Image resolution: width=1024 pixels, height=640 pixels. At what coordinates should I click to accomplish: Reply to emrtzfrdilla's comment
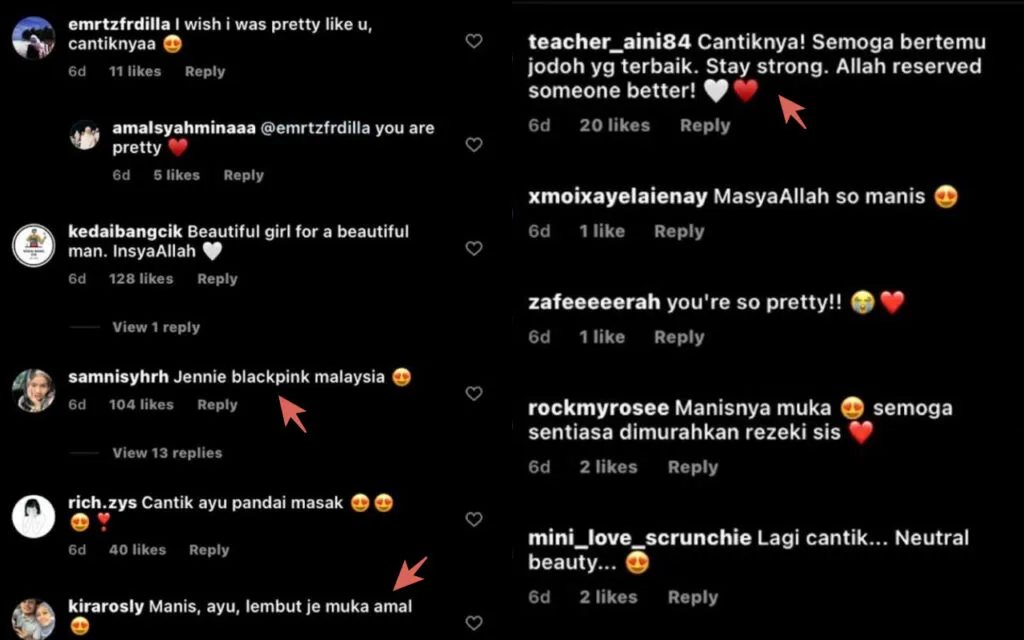(205, 71)
